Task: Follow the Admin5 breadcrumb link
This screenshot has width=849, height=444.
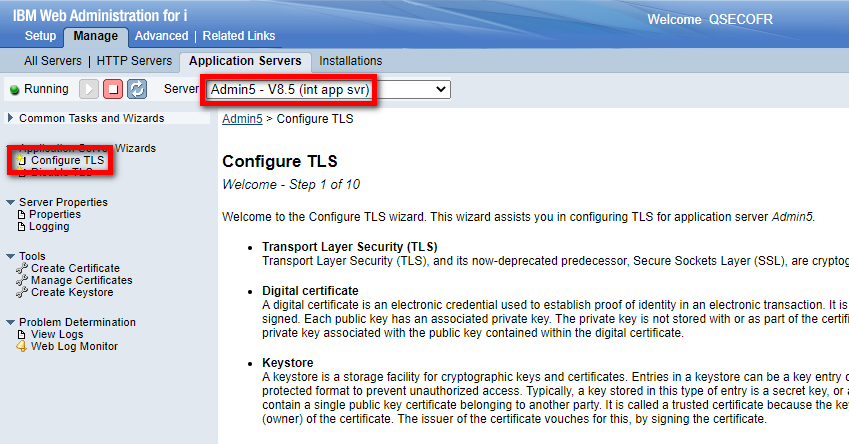Action: (x=242, y=119)
